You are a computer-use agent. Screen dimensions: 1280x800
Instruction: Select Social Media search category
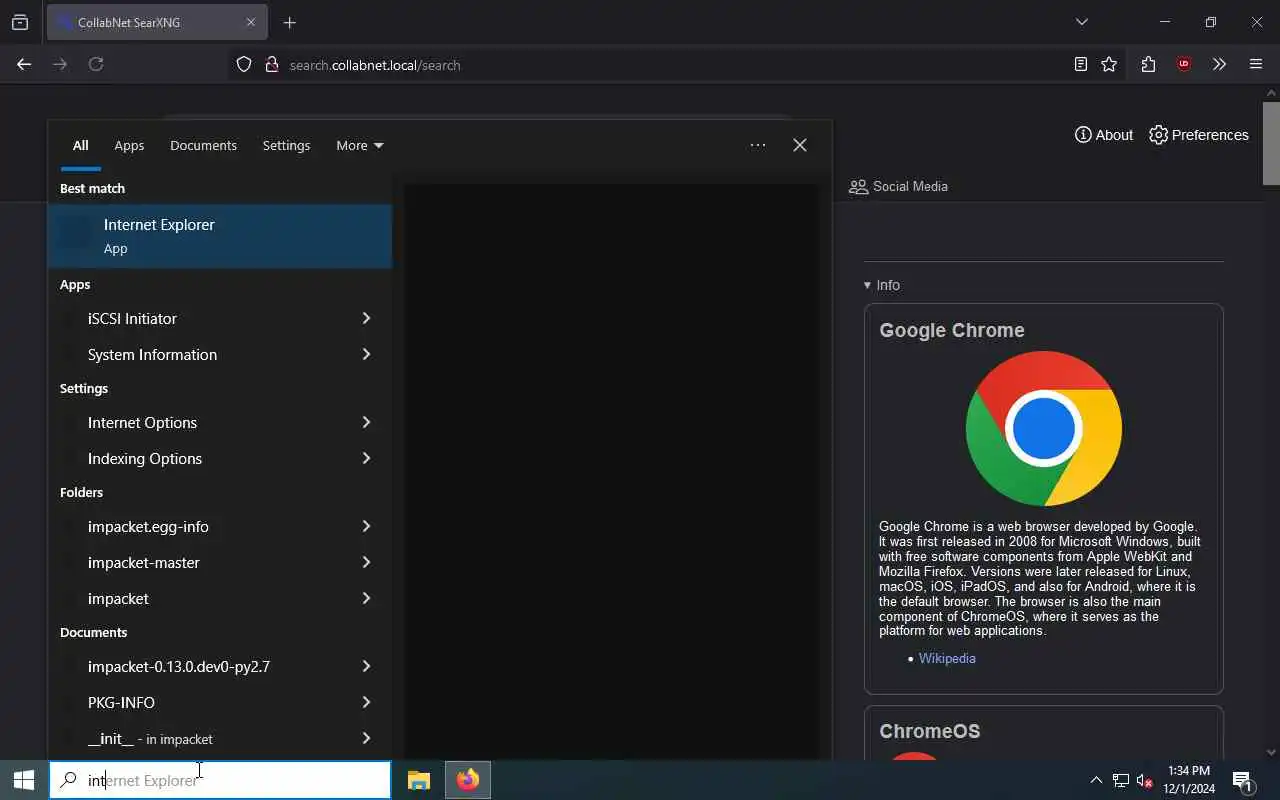[898, 186]
